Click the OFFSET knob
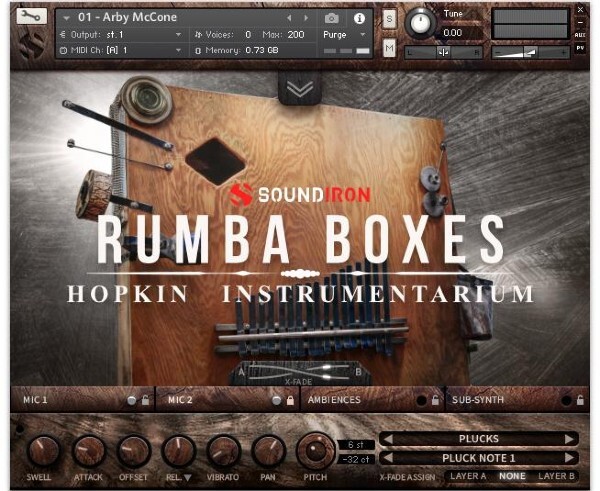The height and width of the screenshot is (491, 600). [133, 452]
